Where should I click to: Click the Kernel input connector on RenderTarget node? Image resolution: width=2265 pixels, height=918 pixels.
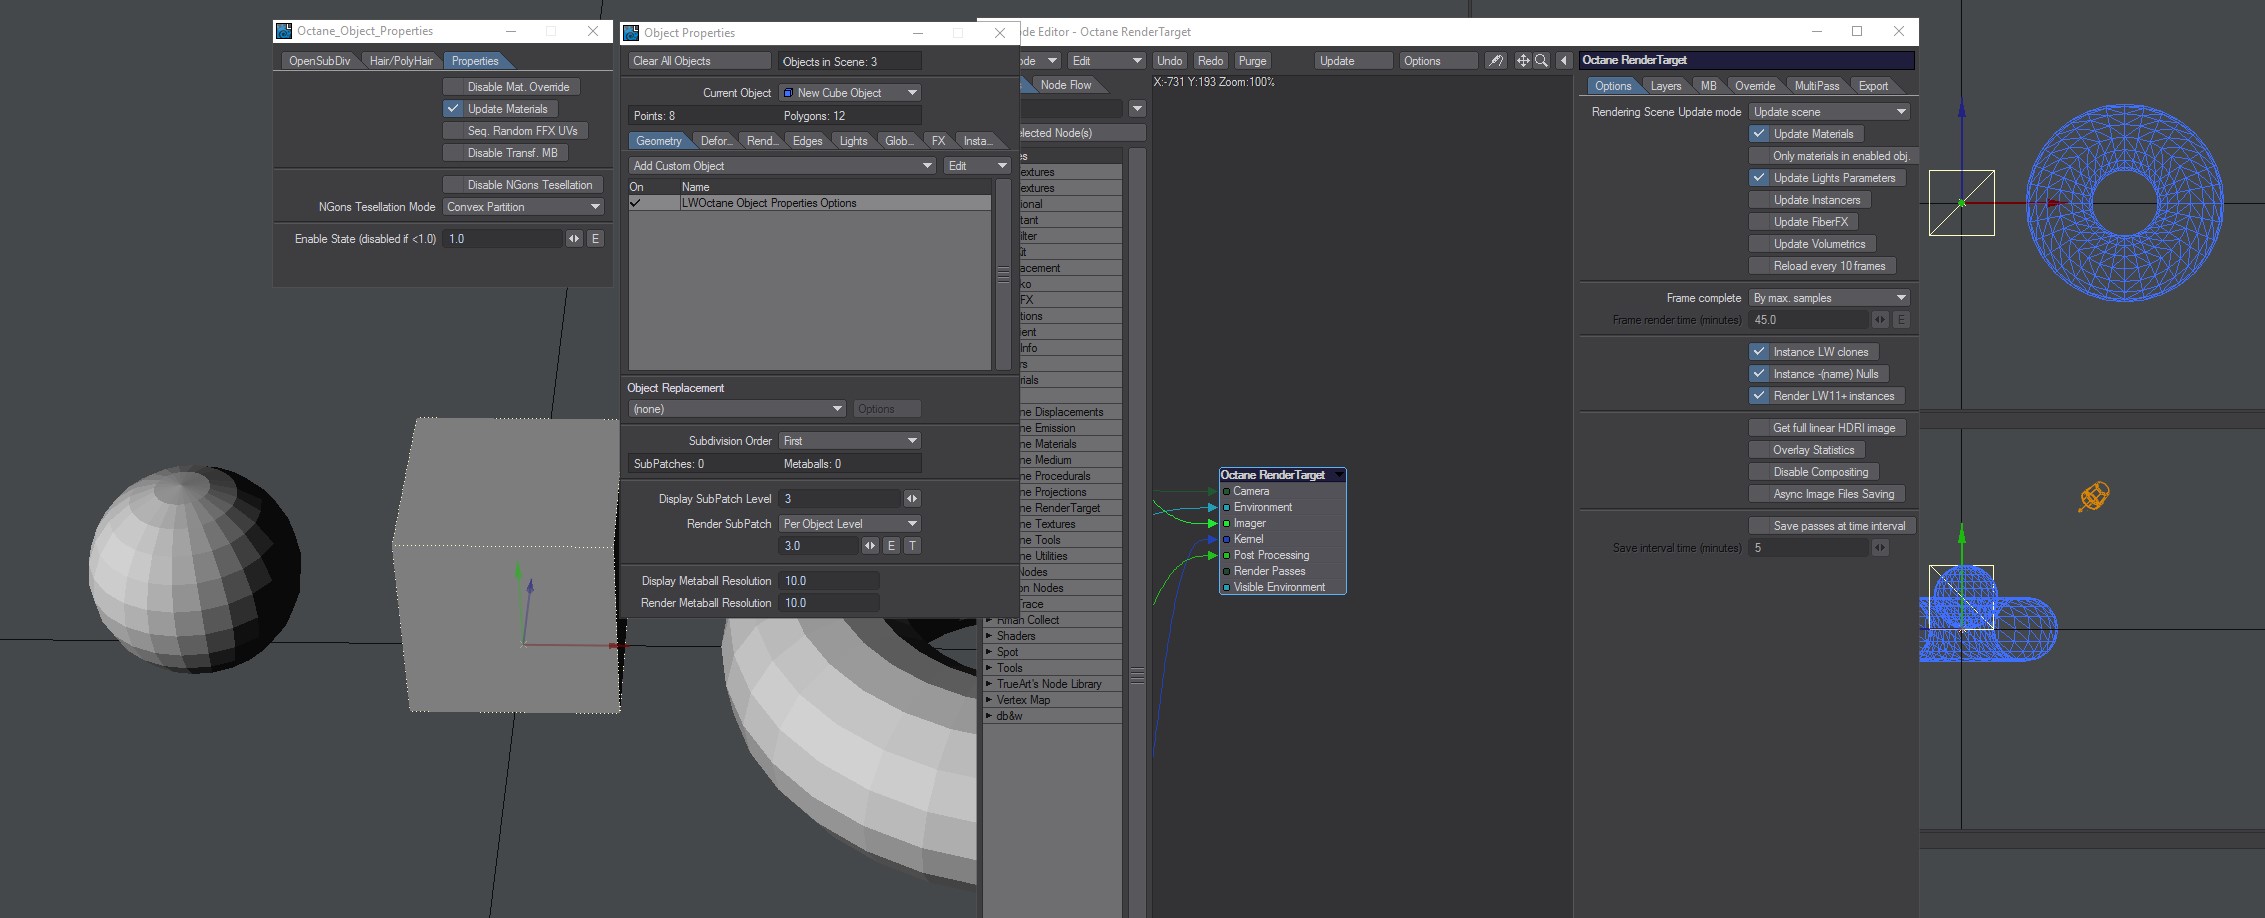point(1226,540)
